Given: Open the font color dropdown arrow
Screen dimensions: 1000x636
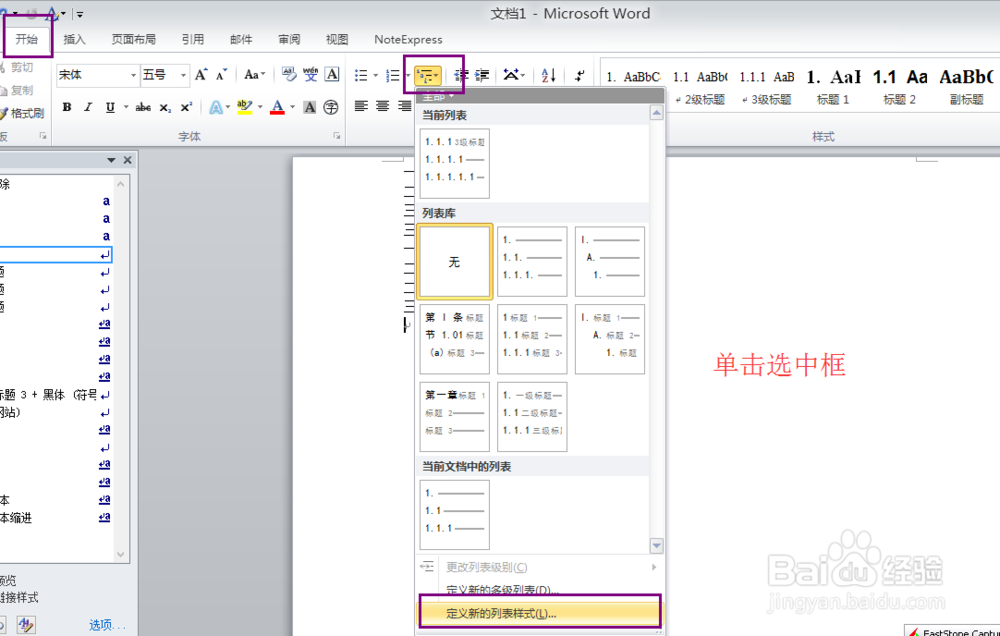Looking at the screenshot, I should [x=292, y=108].
